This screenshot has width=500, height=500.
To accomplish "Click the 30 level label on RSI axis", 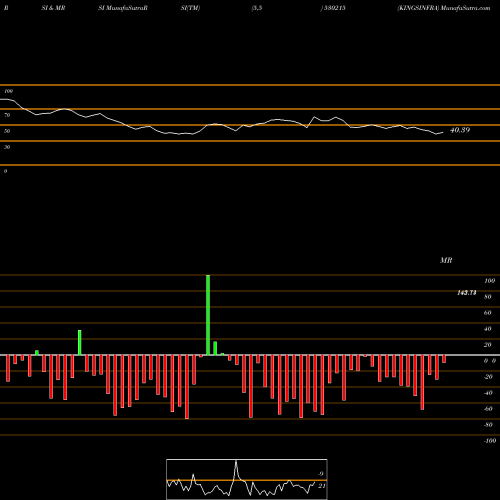I will 7,147.
